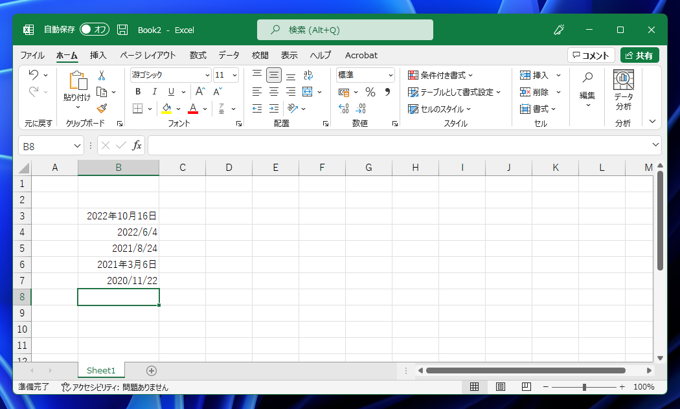Click the zoom slider in status bar
680x409 pixels.
(584, 387)
